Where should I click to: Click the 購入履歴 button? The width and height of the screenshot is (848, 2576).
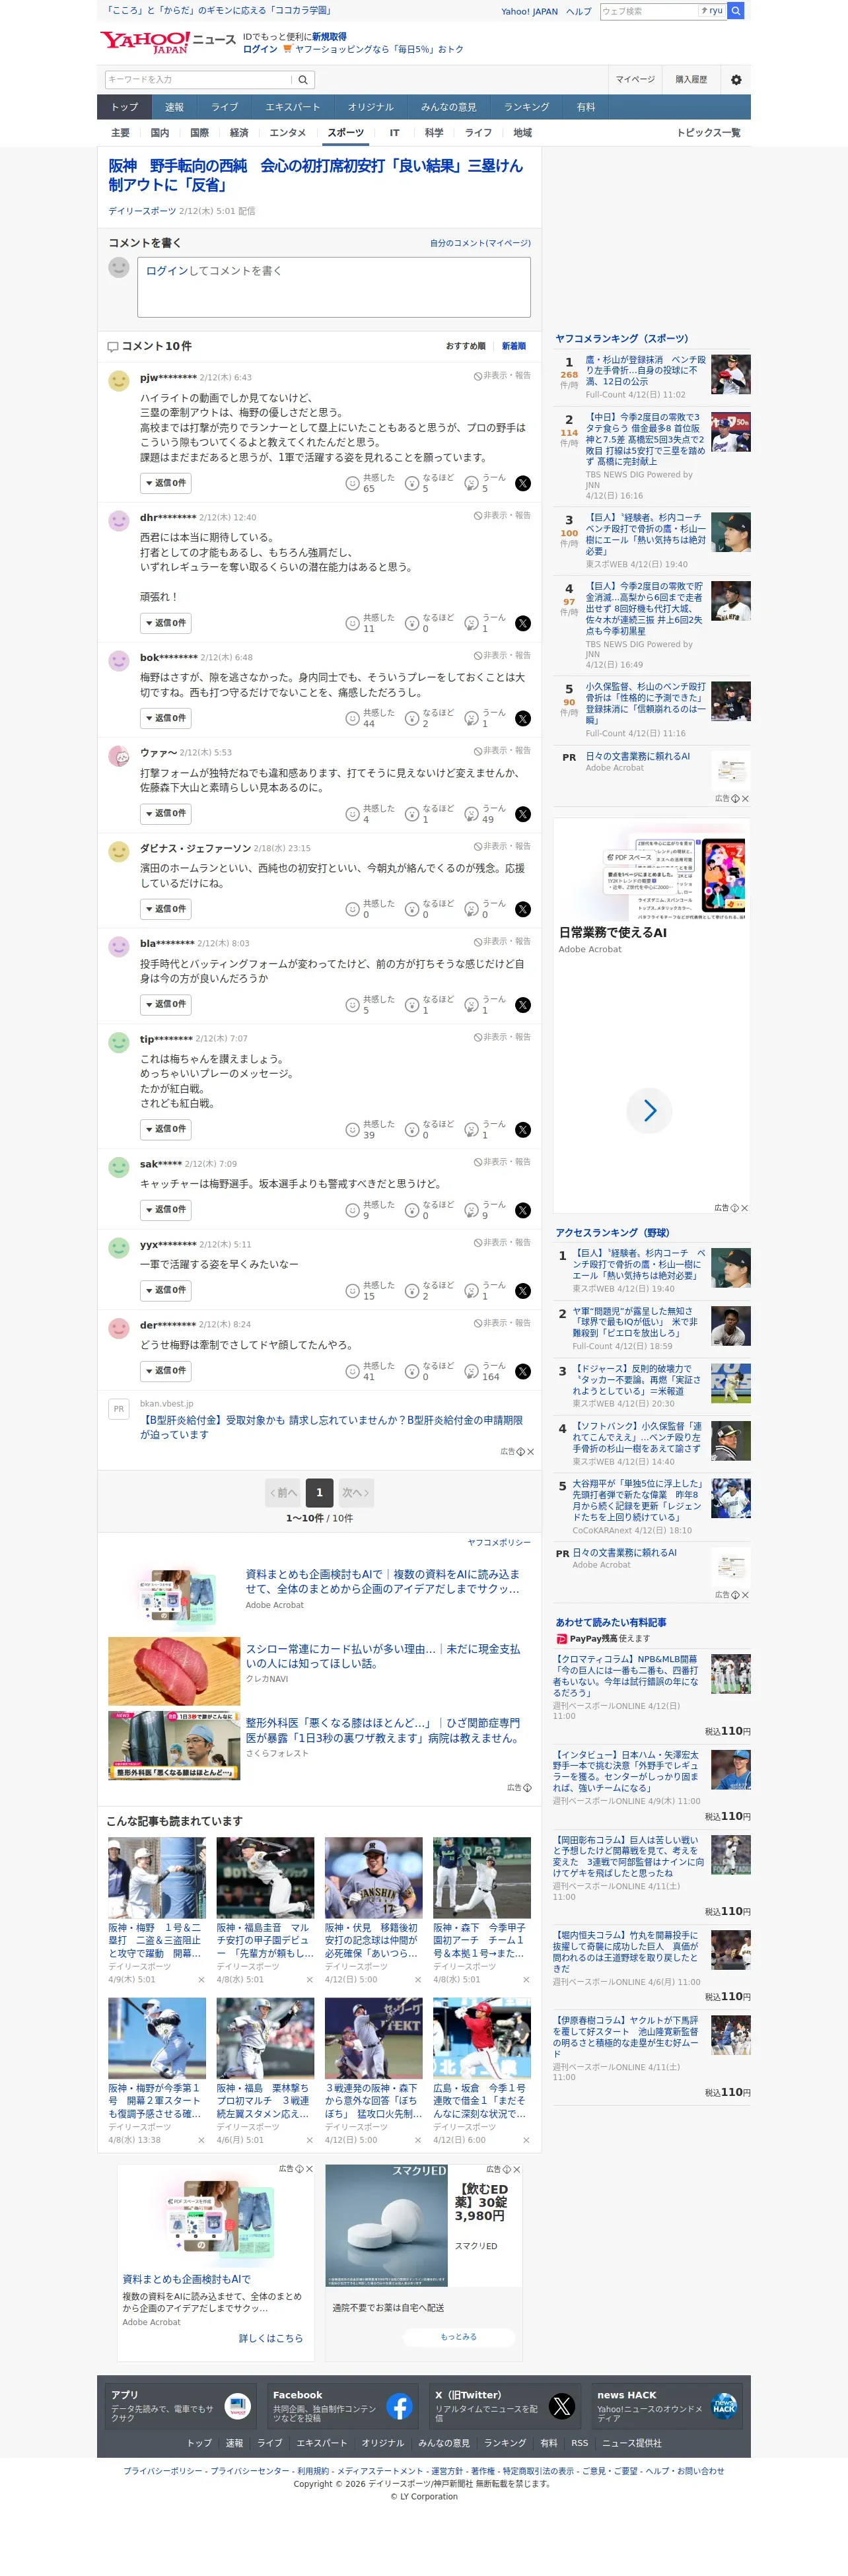(x=691, y=79)
